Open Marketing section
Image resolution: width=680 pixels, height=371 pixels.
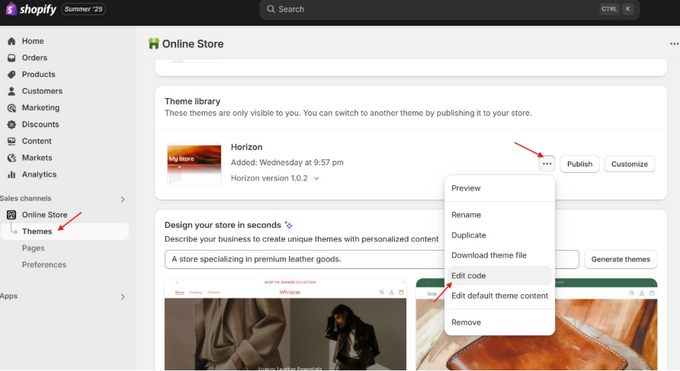tap(41, 108)
